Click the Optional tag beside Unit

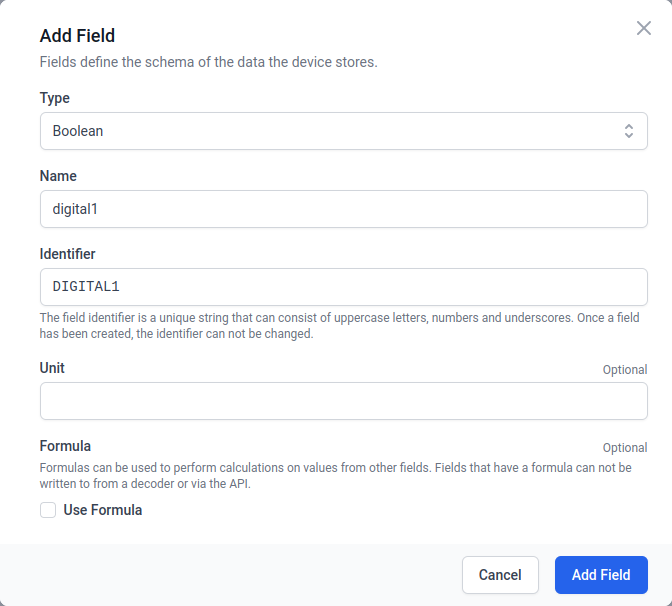point(624,370)
